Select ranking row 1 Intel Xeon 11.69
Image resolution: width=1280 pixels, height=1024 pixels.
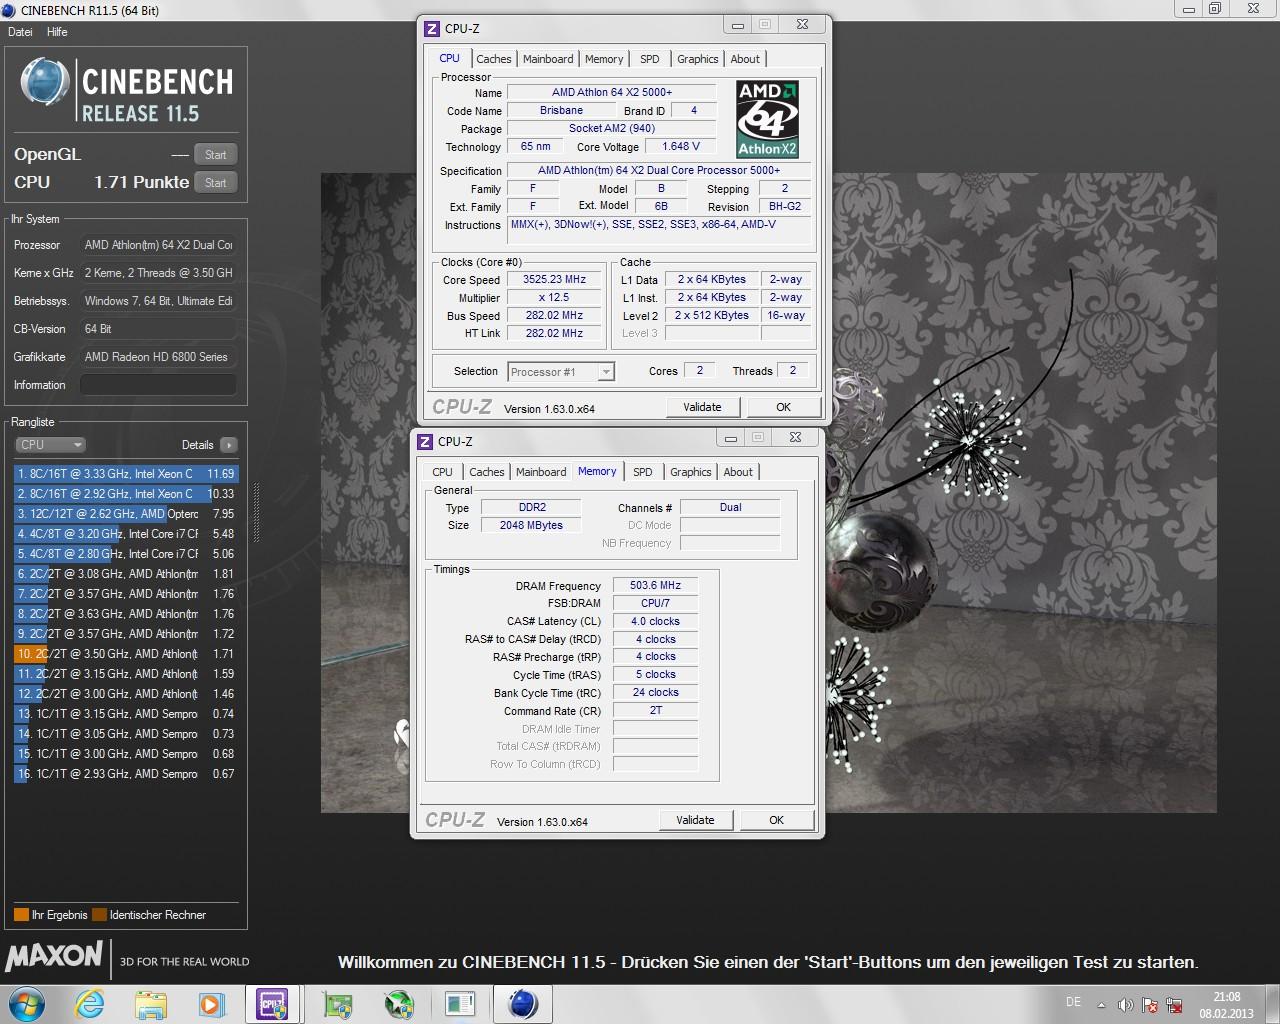pos(126,474)
